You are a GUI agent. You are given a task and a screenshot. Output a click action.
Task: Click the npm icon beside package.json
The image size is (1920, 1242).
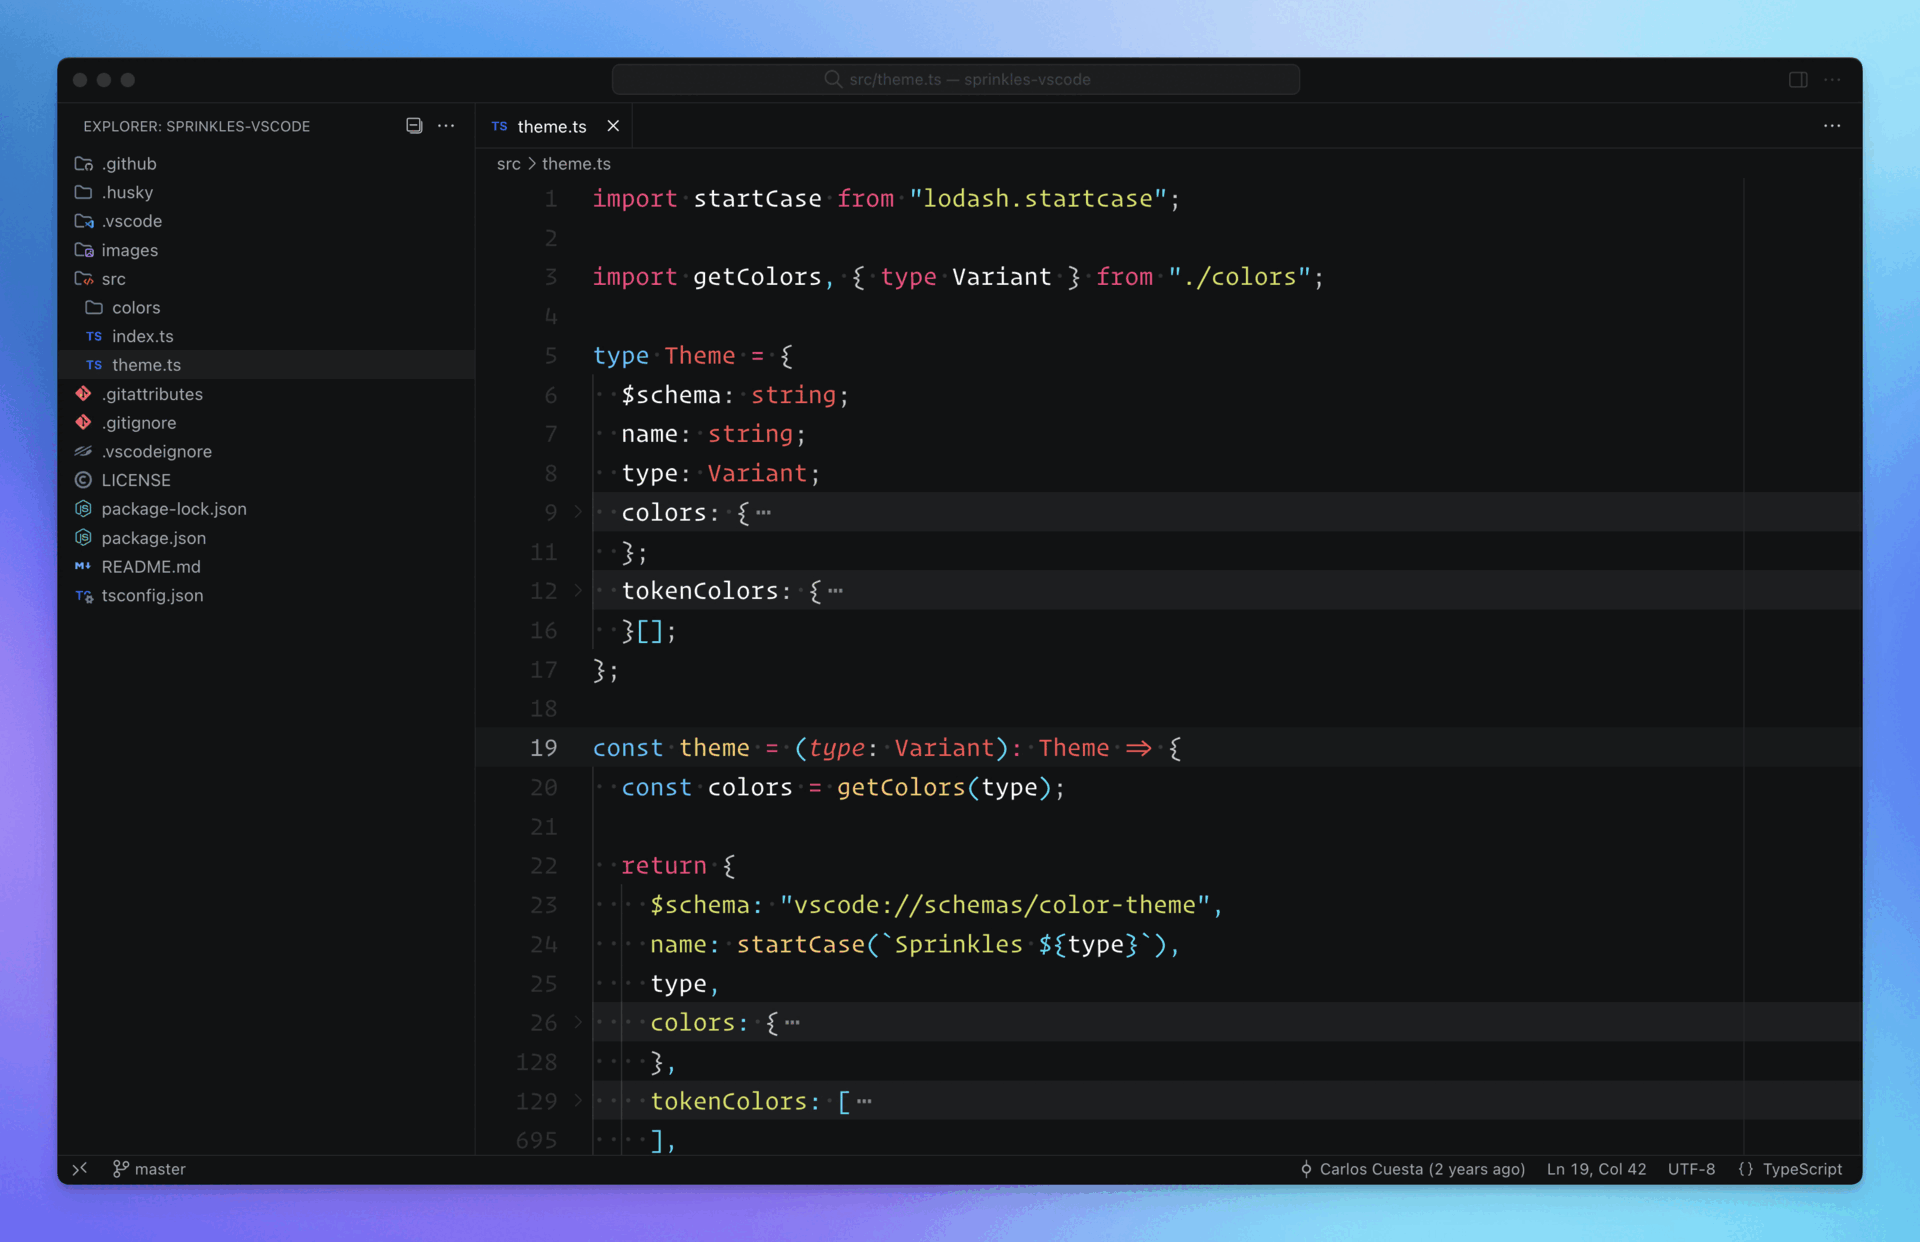tap(83, 538)
